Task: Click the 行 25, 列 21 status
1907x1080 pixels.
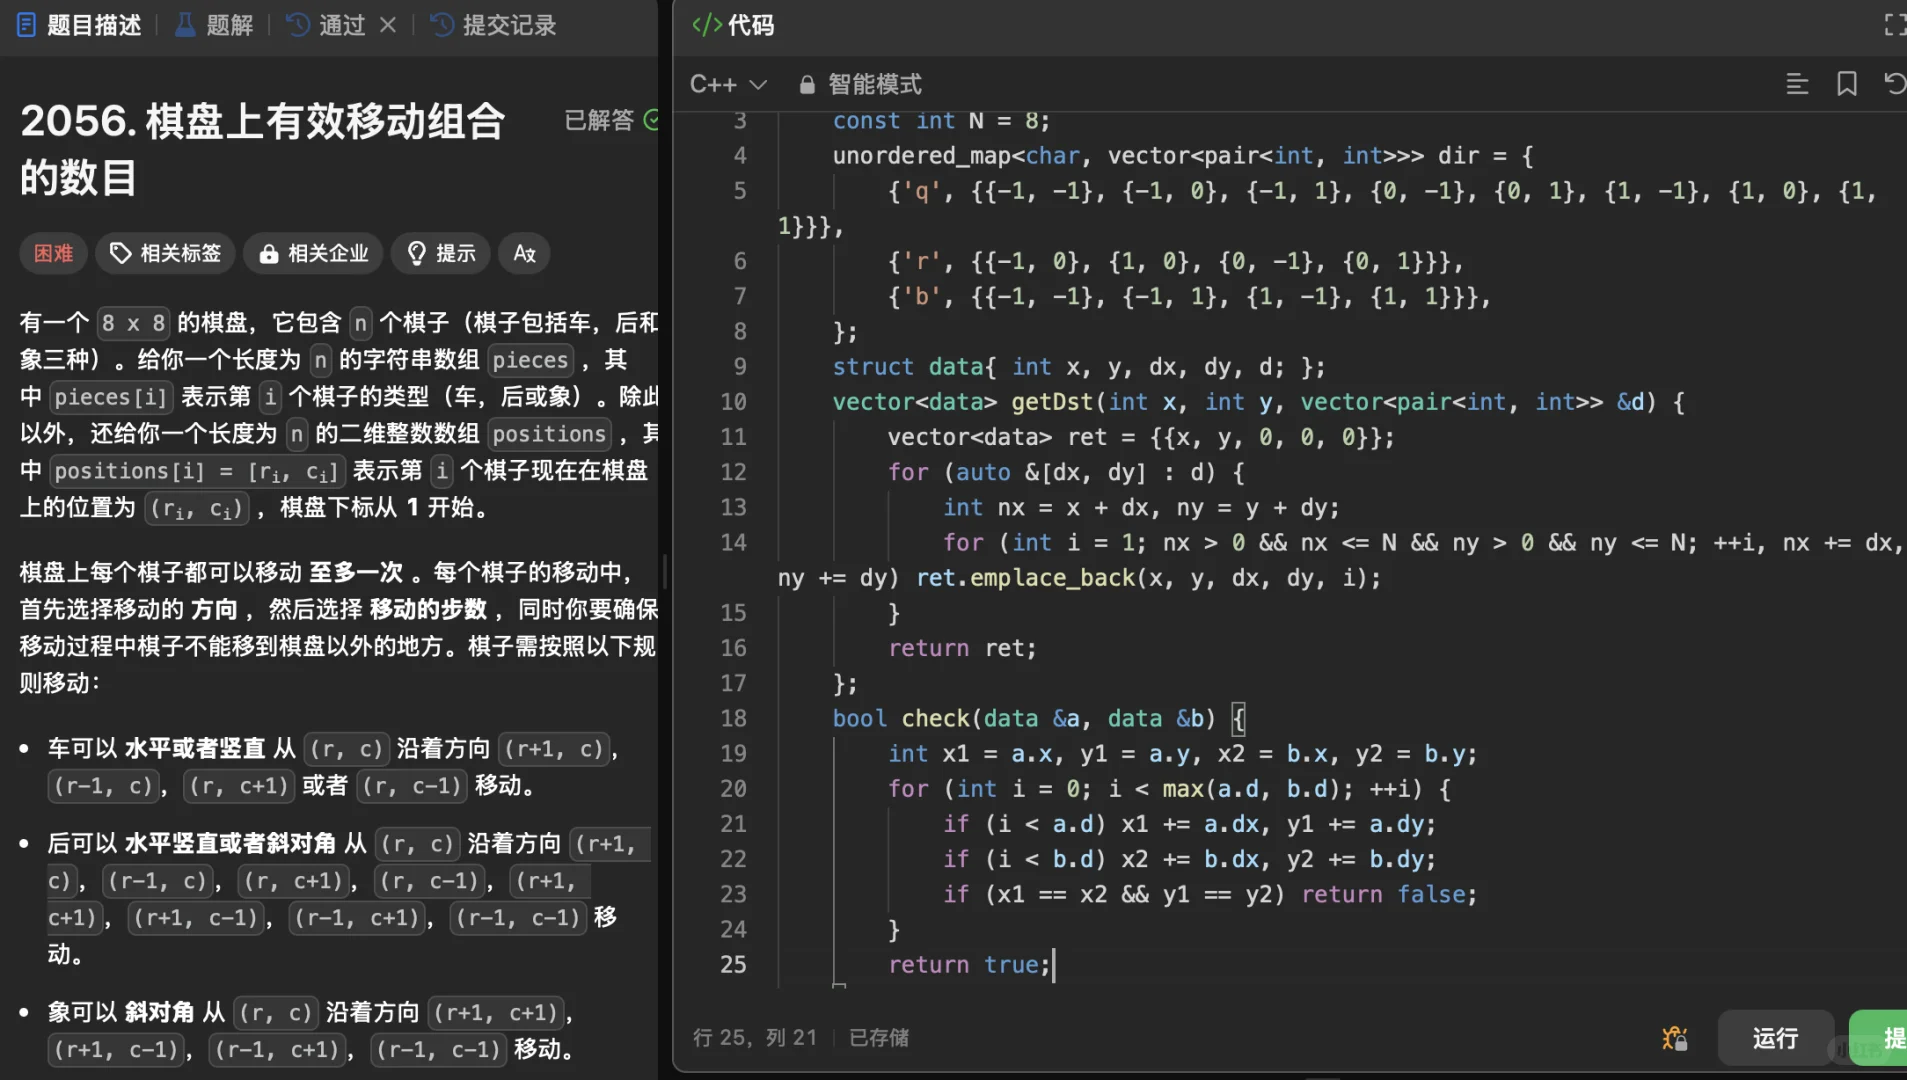Action: [754, 1038]
